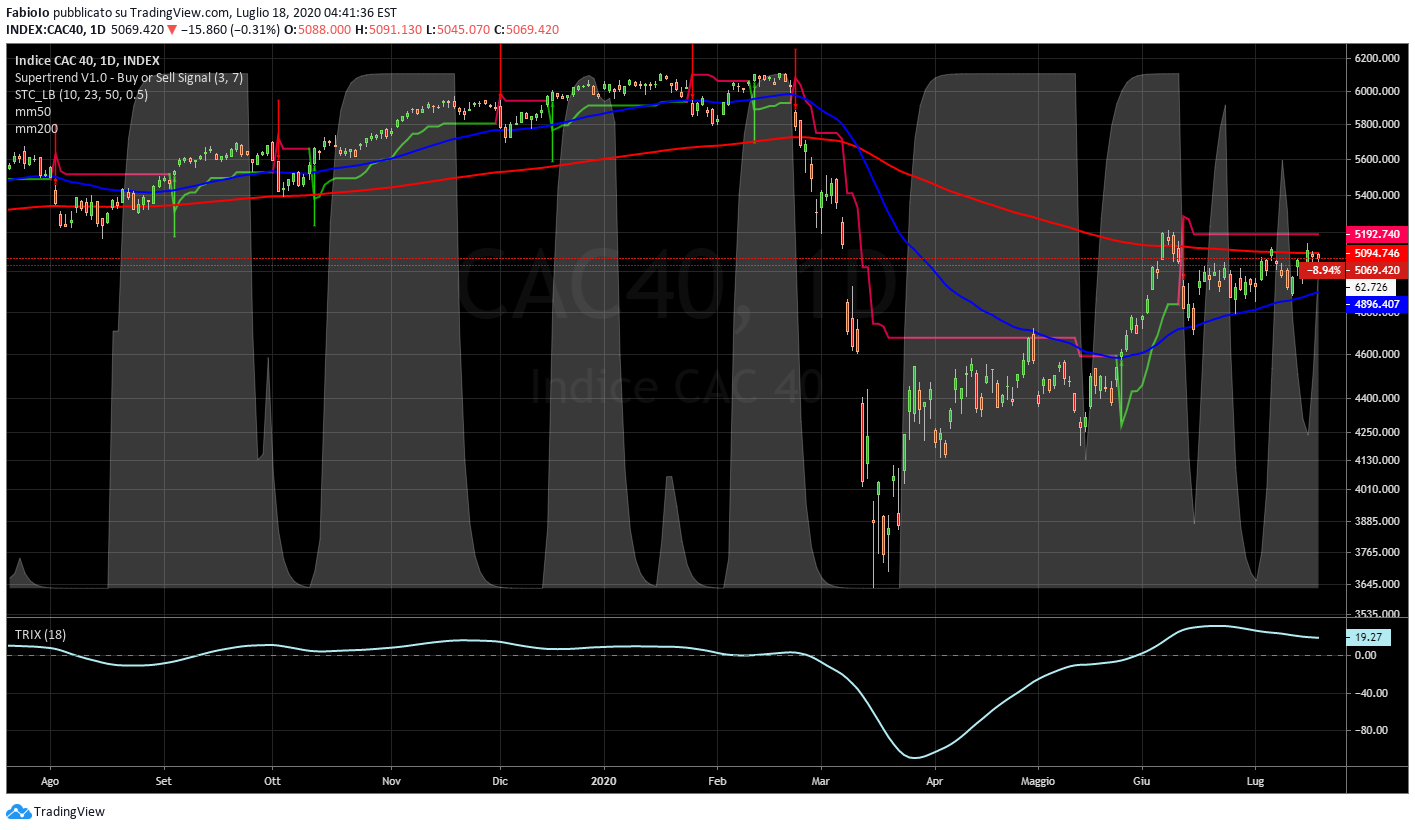Click the 3535.000 price axis value
Viewport: 1415px width, 830px height.
(1376, 614)
